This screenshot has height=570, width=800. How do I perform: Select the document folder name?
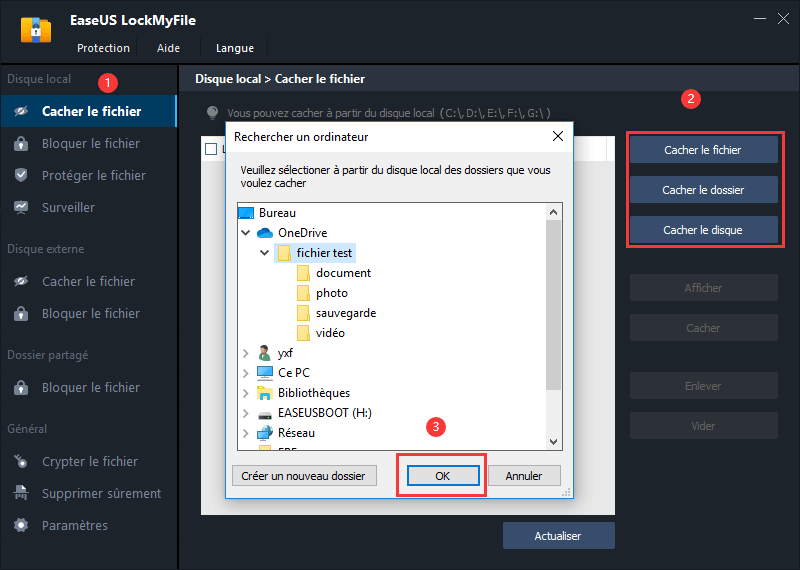point(343,273)
